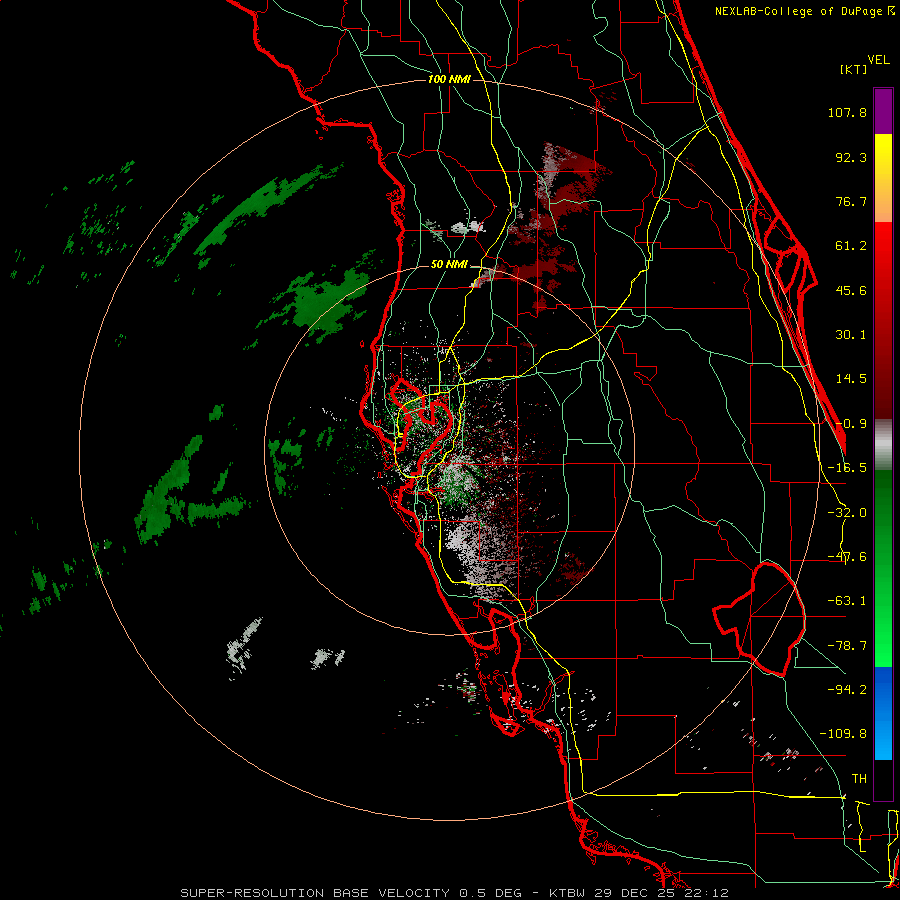Select the -0.9 legend value
900x900 pixels.
[851, 424]
